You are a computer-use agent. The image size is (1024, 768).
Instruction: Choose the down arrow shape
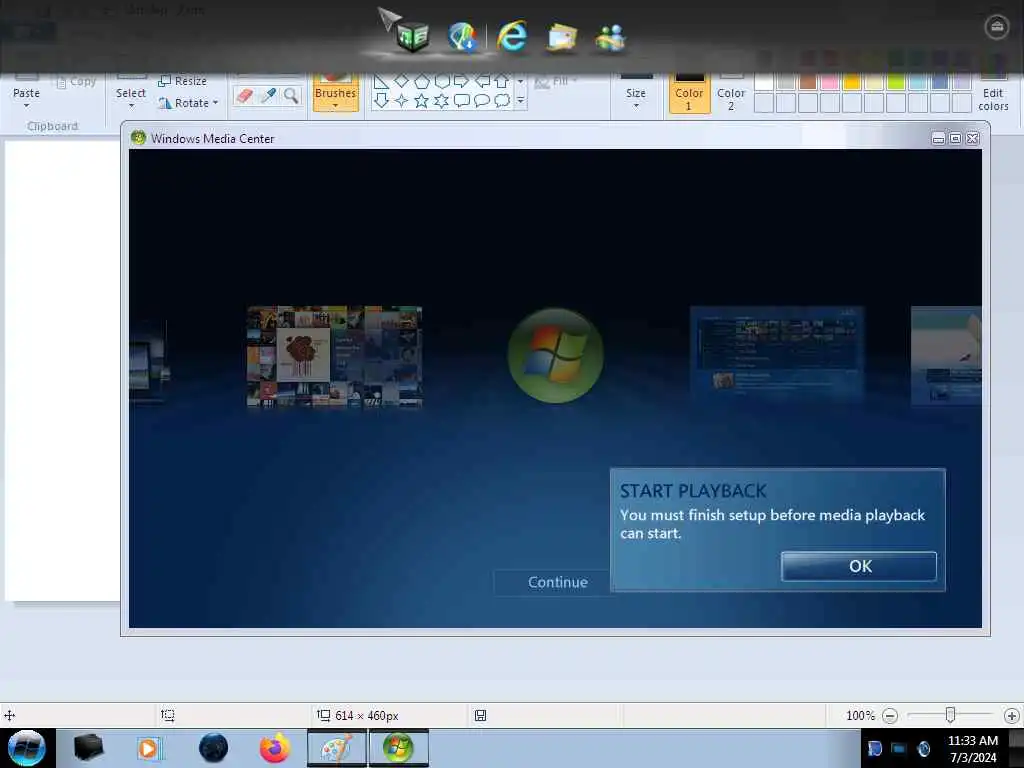pyautogui.click(x=381, y=101)
